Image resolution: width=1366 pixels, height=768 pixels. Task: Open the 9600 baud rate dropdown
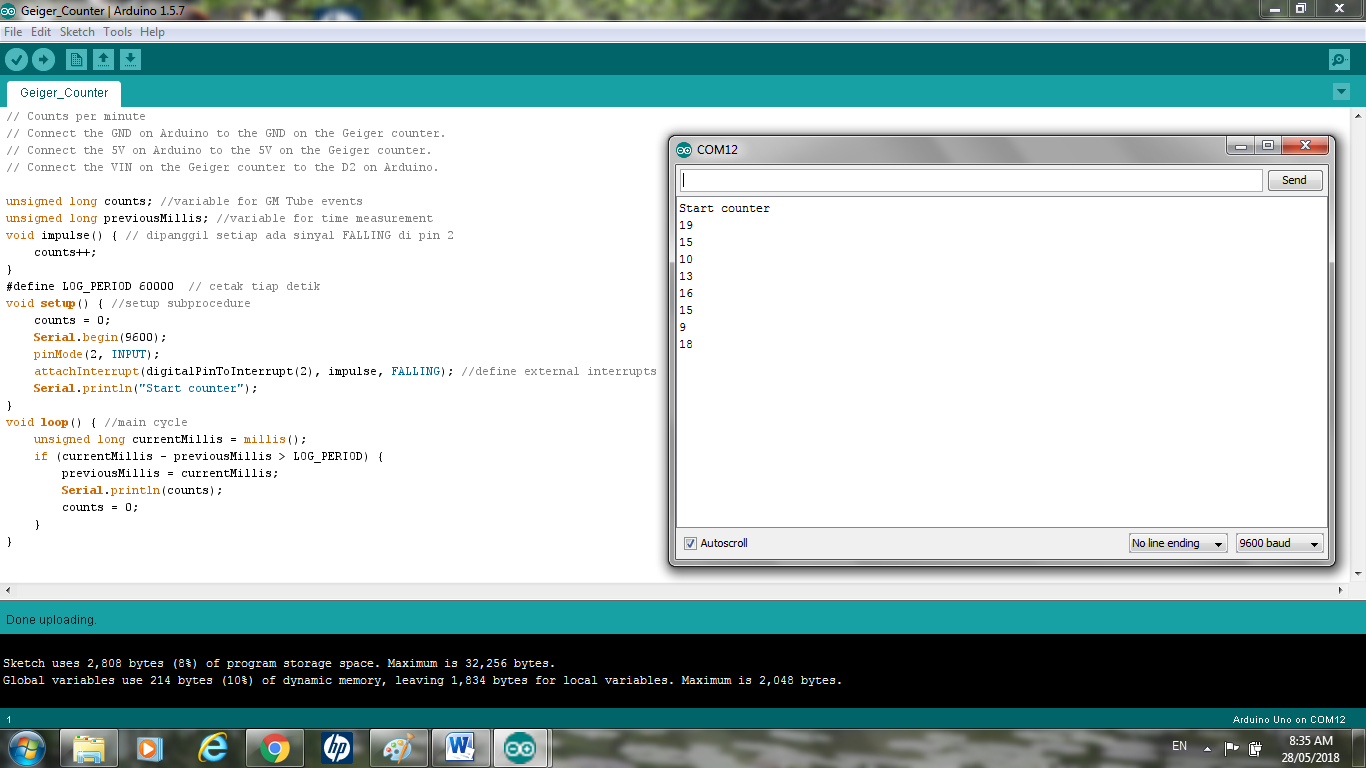1279,543
